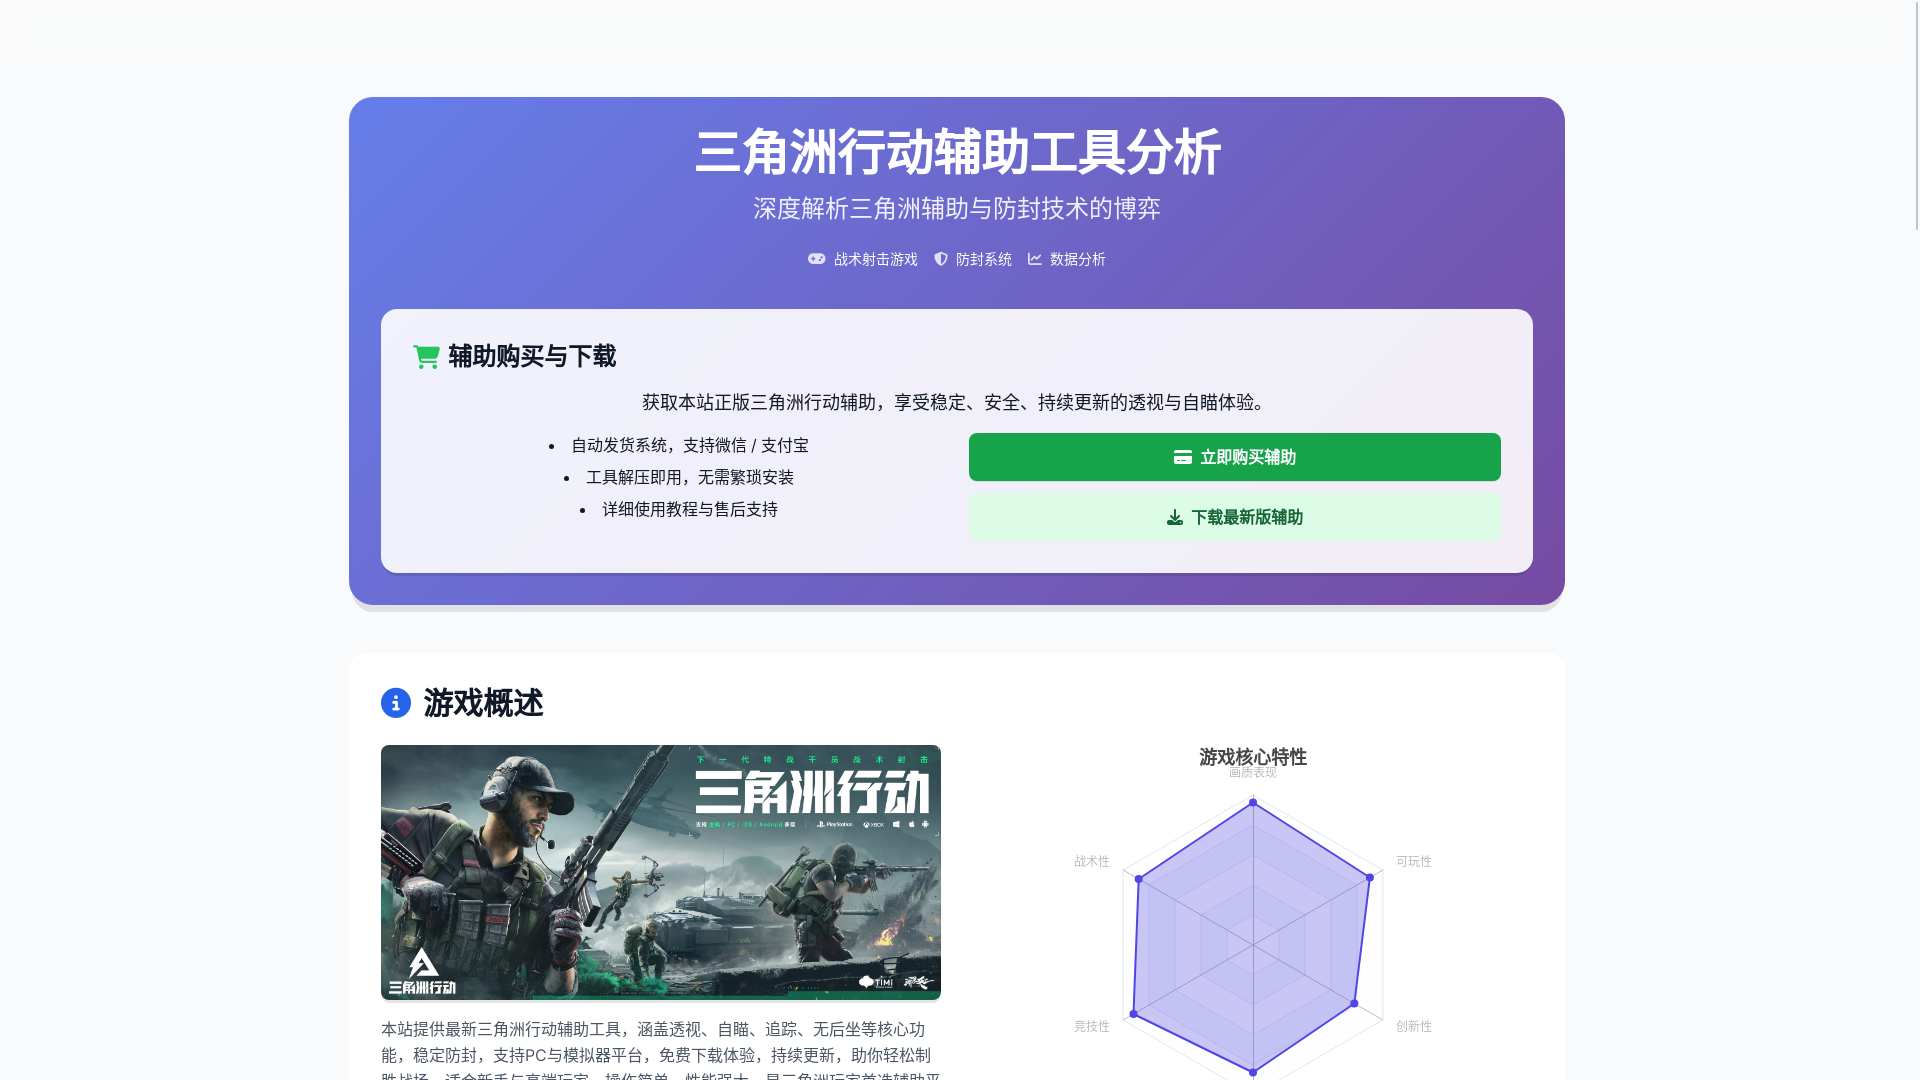The image size is (1920, 1080).
Task: Click the 创新性 radar axis label
Action: click(x=1414, y=1026)
